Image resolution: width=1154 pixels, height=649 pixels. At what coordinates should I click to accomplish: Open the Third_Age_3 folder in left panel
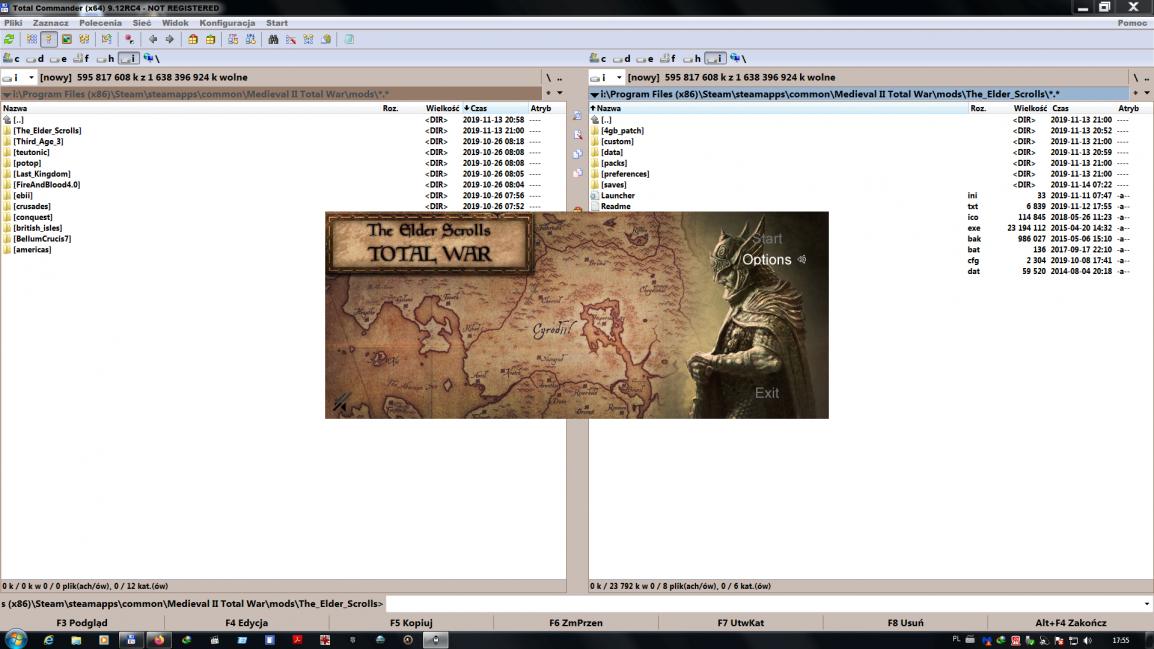coord(38,142)
